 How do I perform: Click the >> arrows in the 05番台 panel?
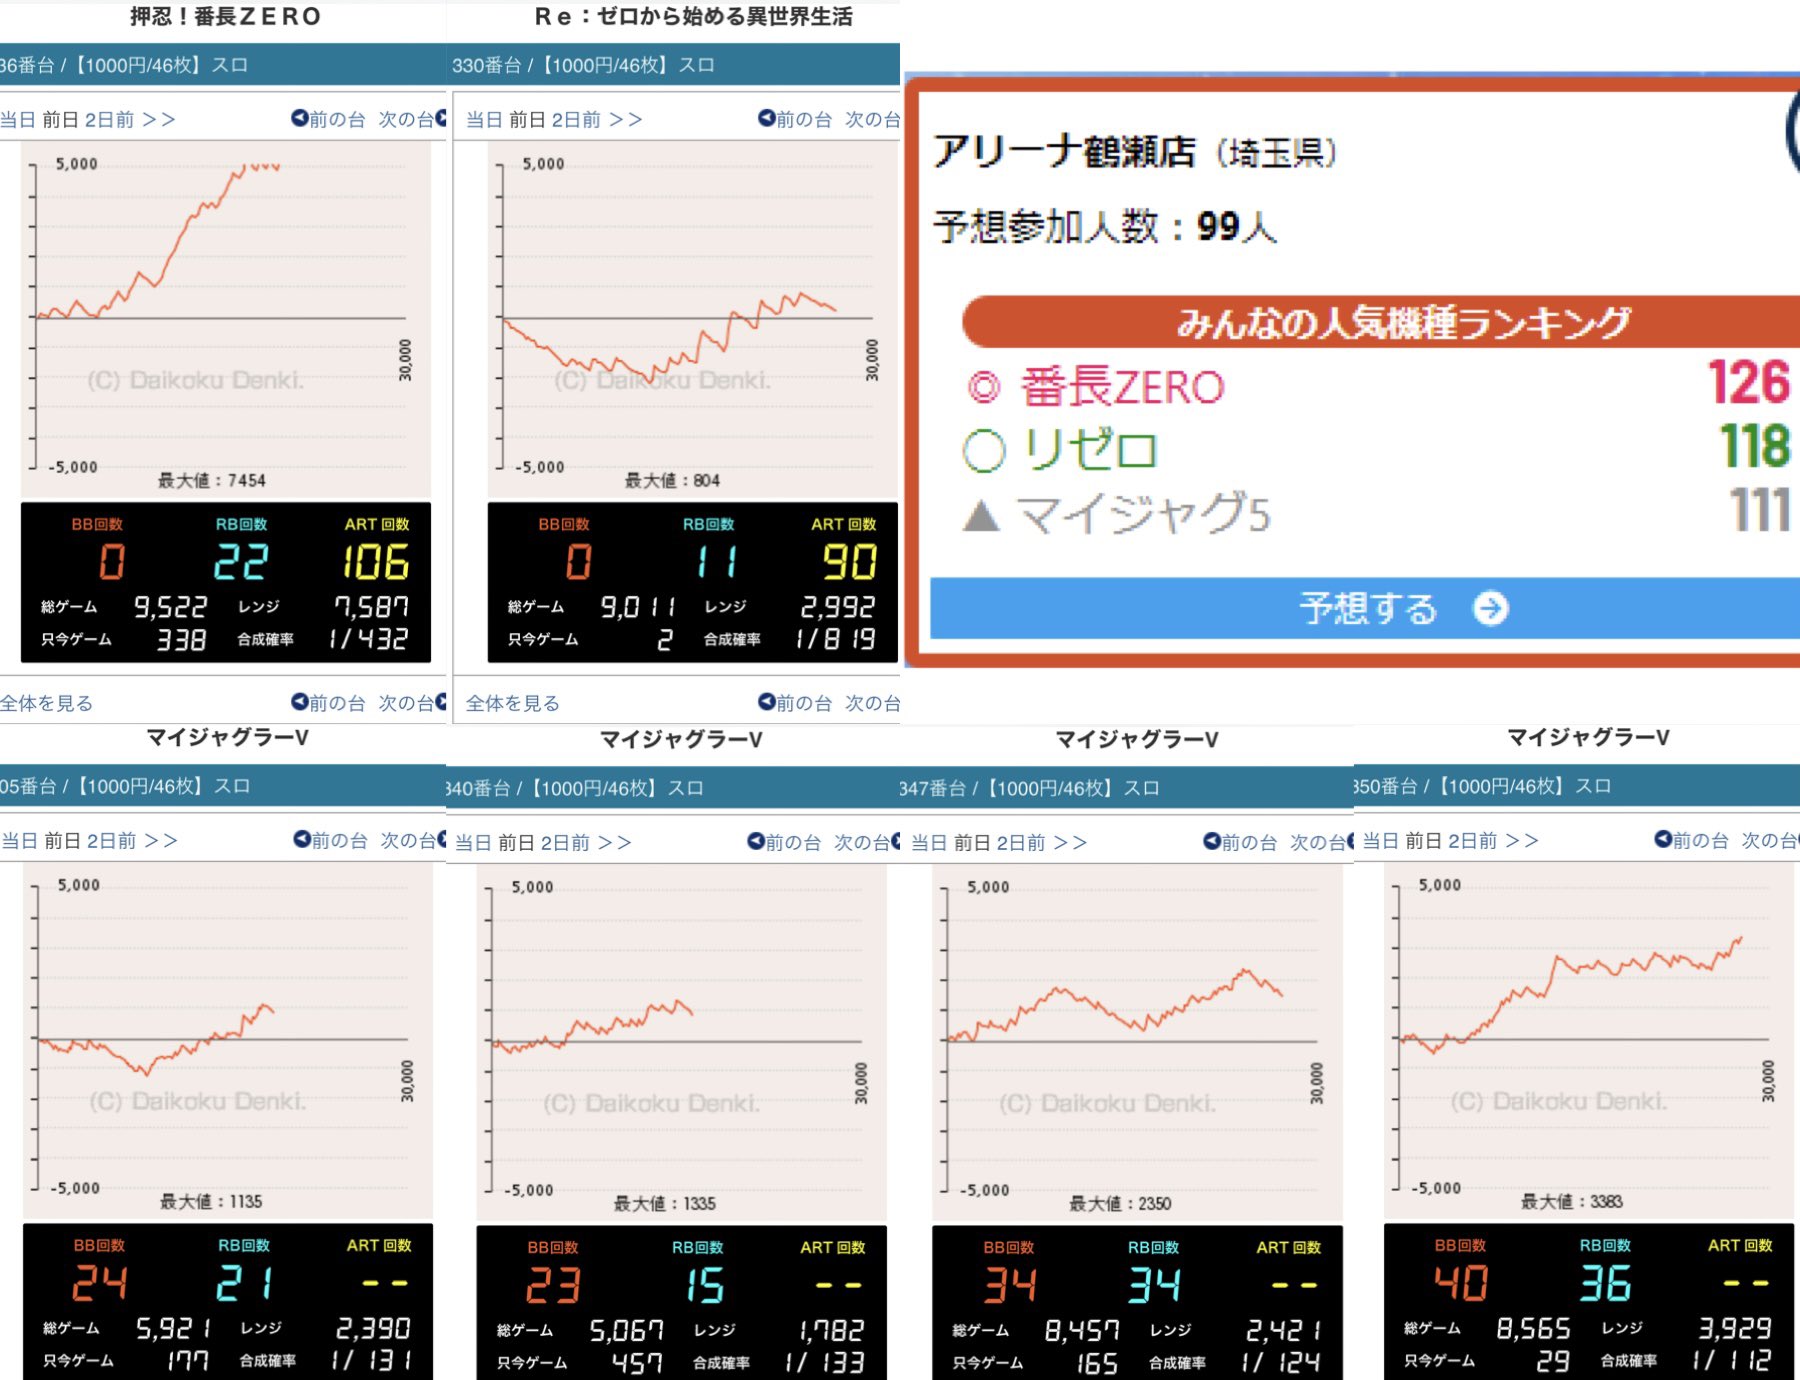[x=161, y=841]
